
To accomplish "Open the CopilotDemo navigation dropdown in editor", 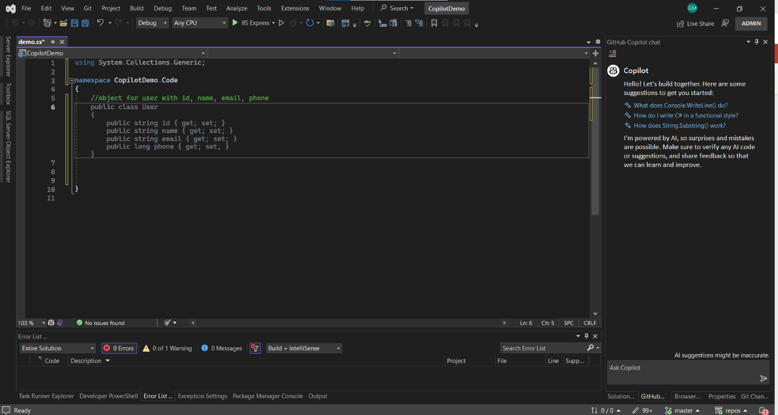I will [112, 53].
